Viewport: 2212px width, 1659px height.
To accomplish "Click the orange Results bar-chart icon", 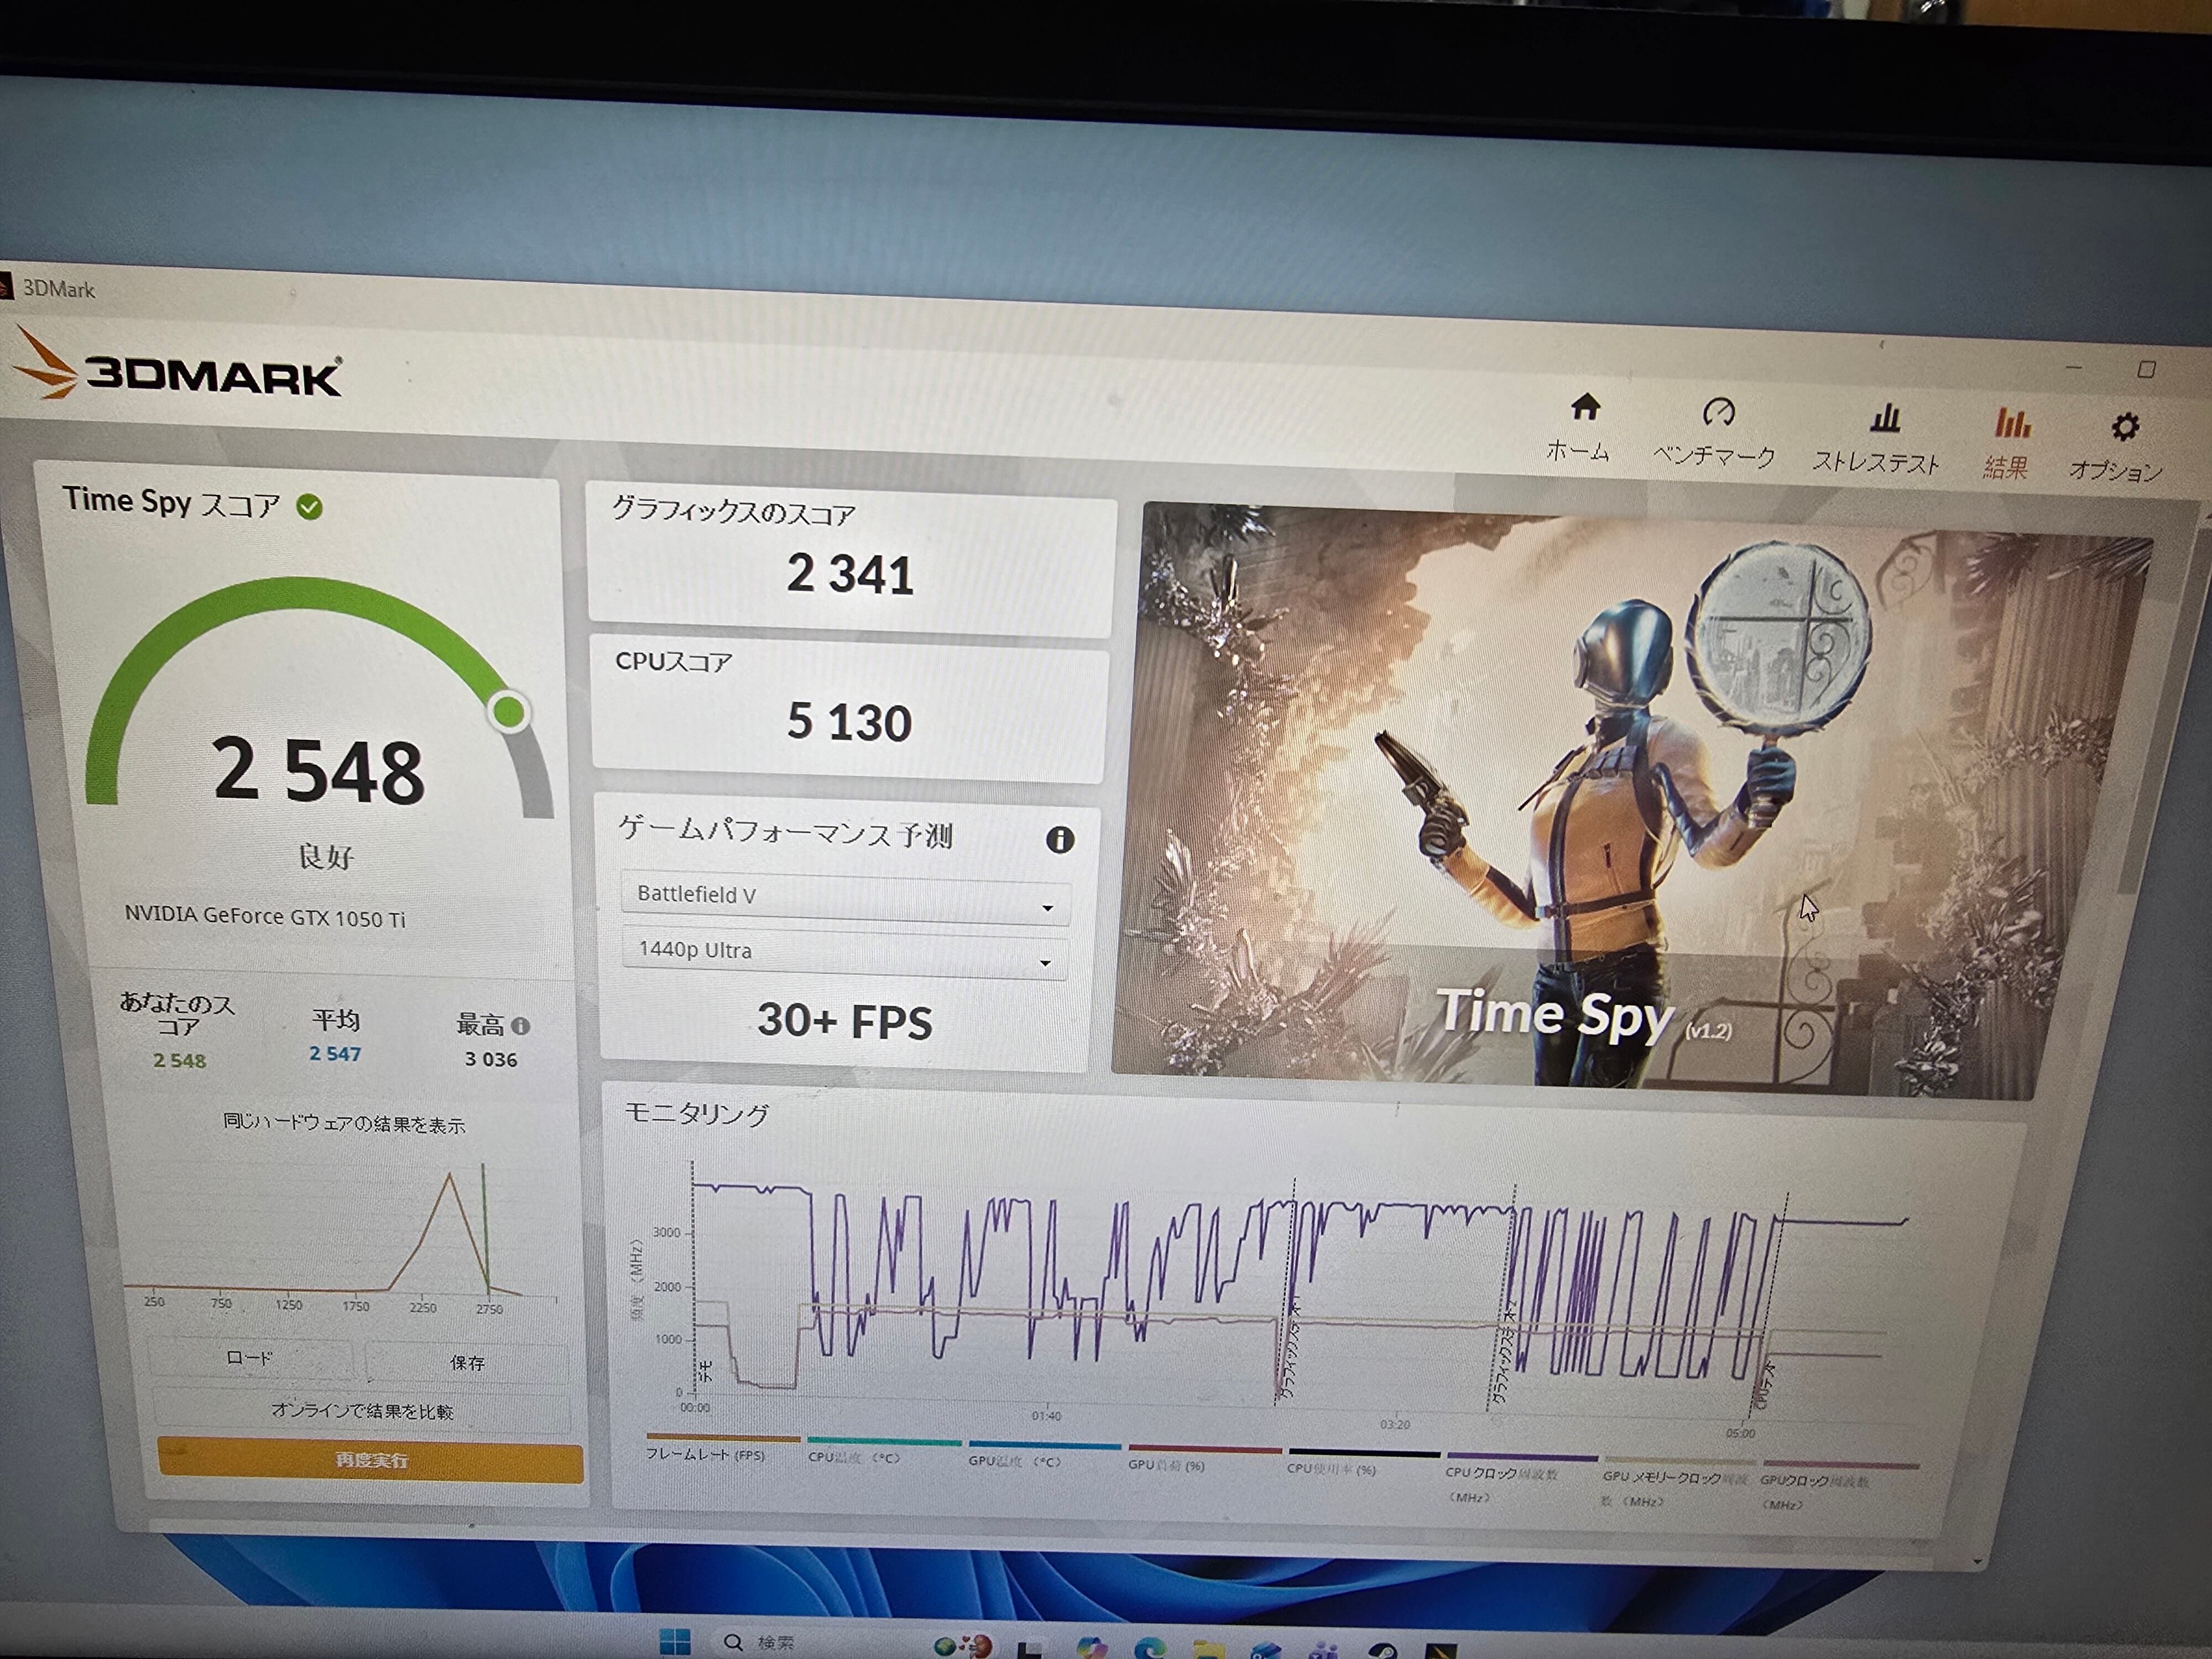I will pyautogui.click(x=2012, y=424).
